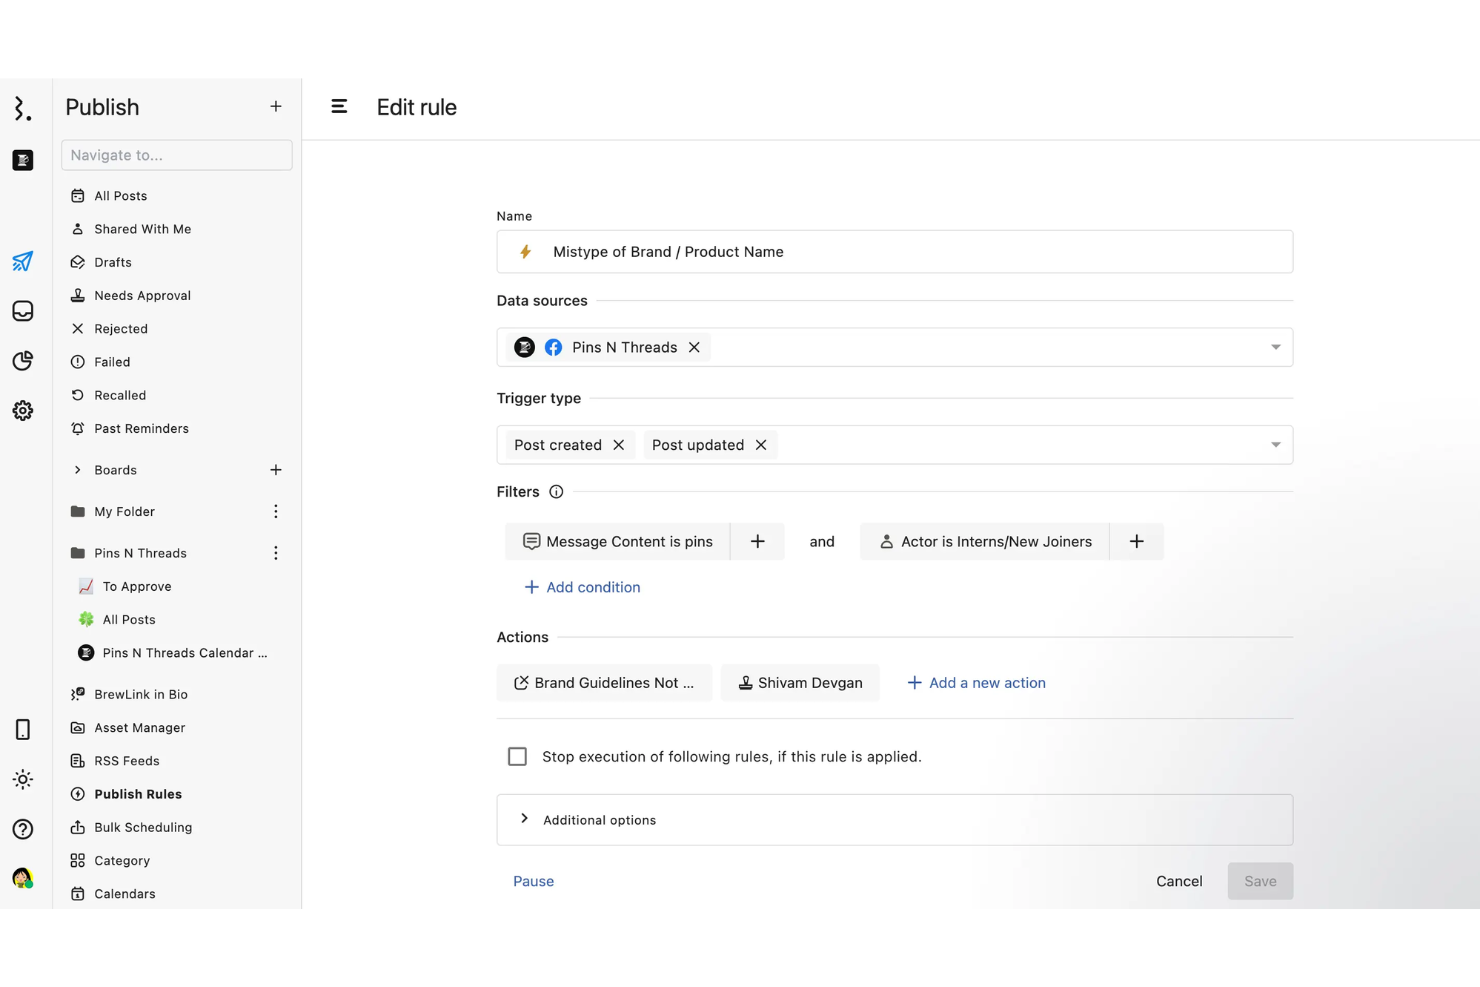Click the plus next to Actor filter
The width and height of the screenshot is (1480, 987).
pyautogui.click(x=1137, y=541)
